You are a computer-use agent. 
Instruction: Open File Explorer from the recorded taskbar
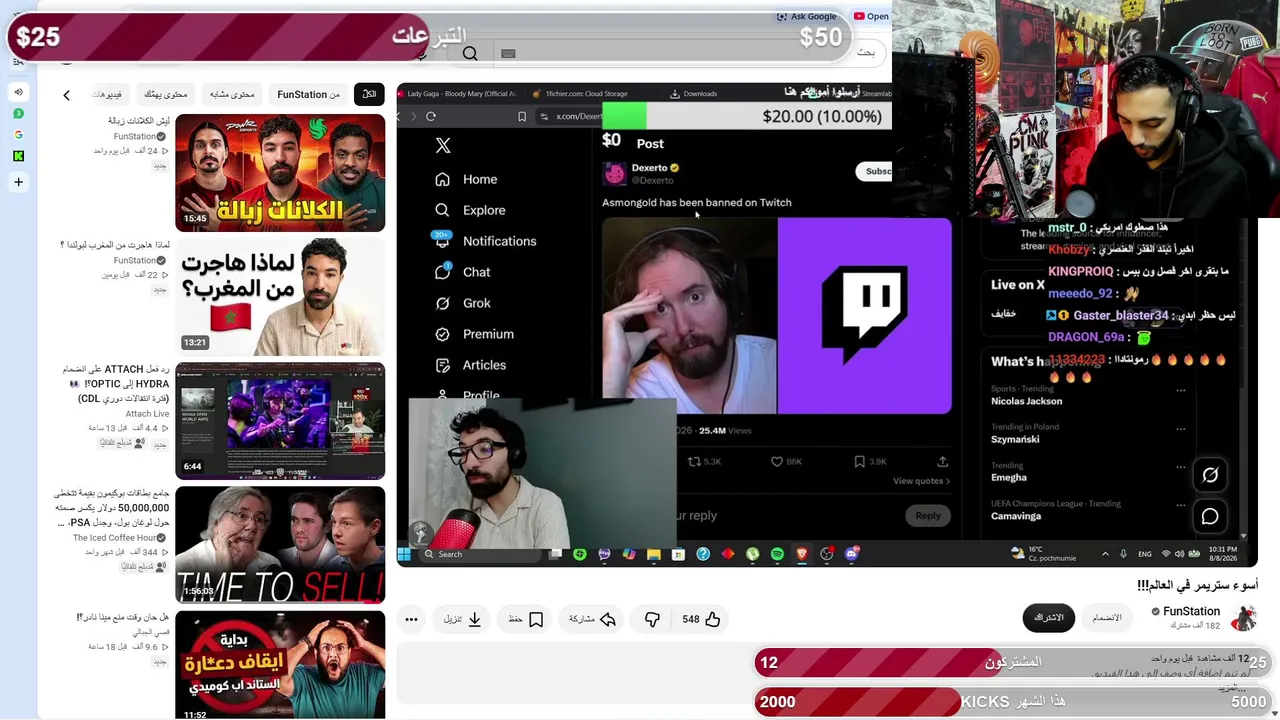[654, 554]
